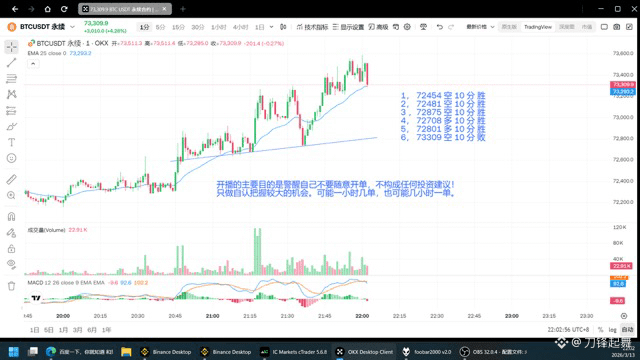This screenshot has height=360, width=640.
Task: Lock all drawing tools
Action: [x=11, y=249]
